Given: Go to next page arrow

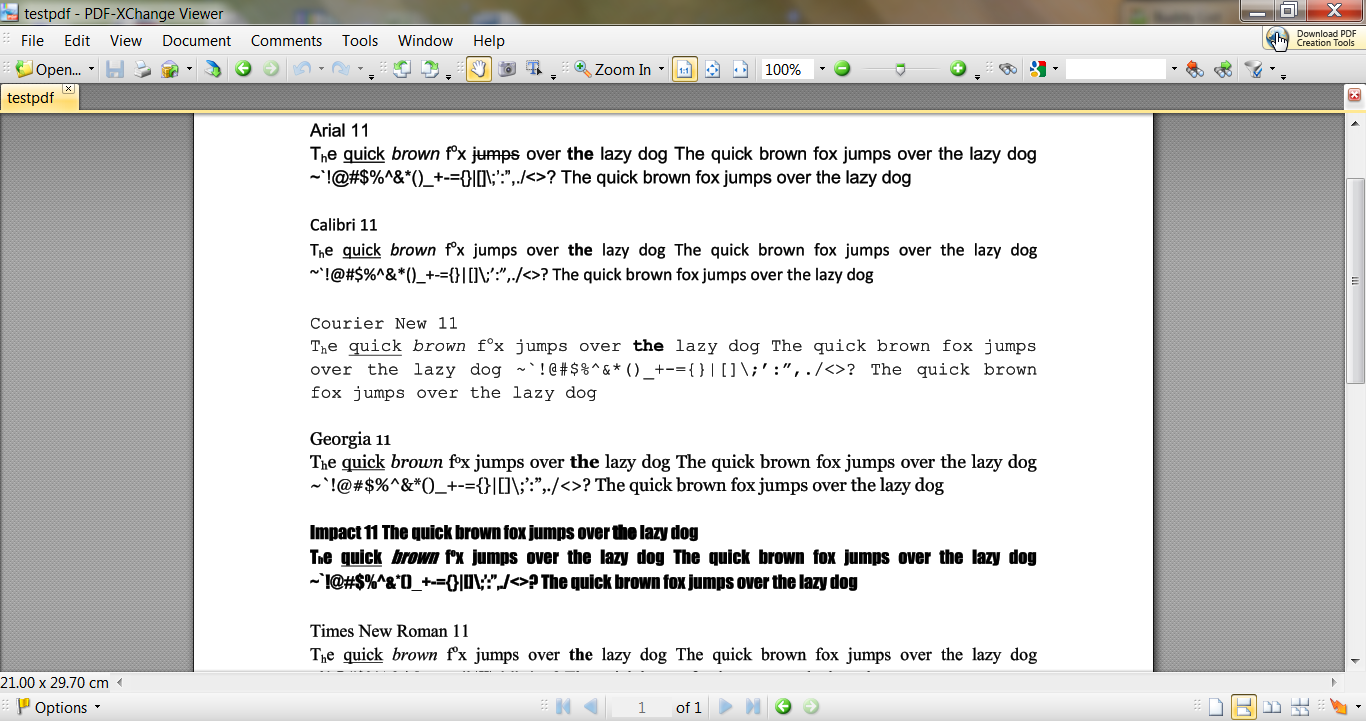Looking at the screenshot, I should pos(726,707).
